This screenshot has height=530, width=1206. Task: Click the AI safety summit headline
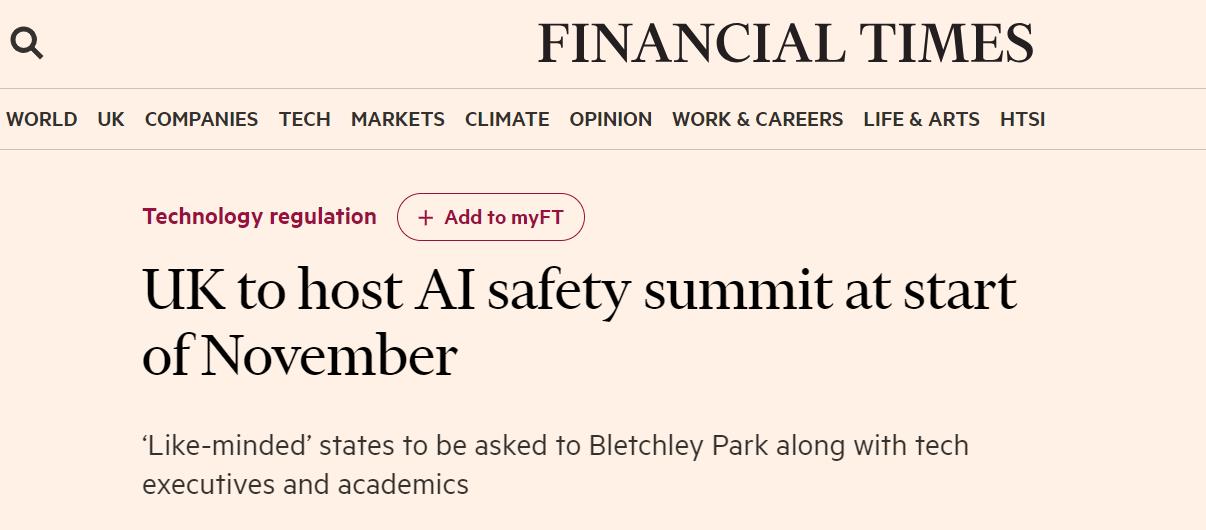579,290
